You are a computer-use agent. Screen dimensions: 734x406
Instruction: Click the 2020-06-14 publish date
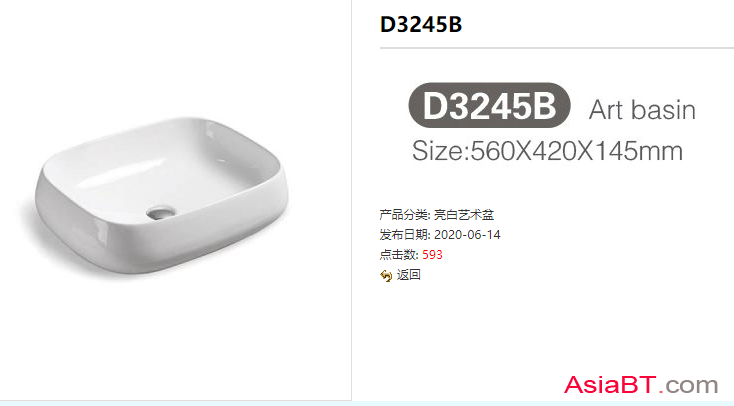tap(467, 235)
